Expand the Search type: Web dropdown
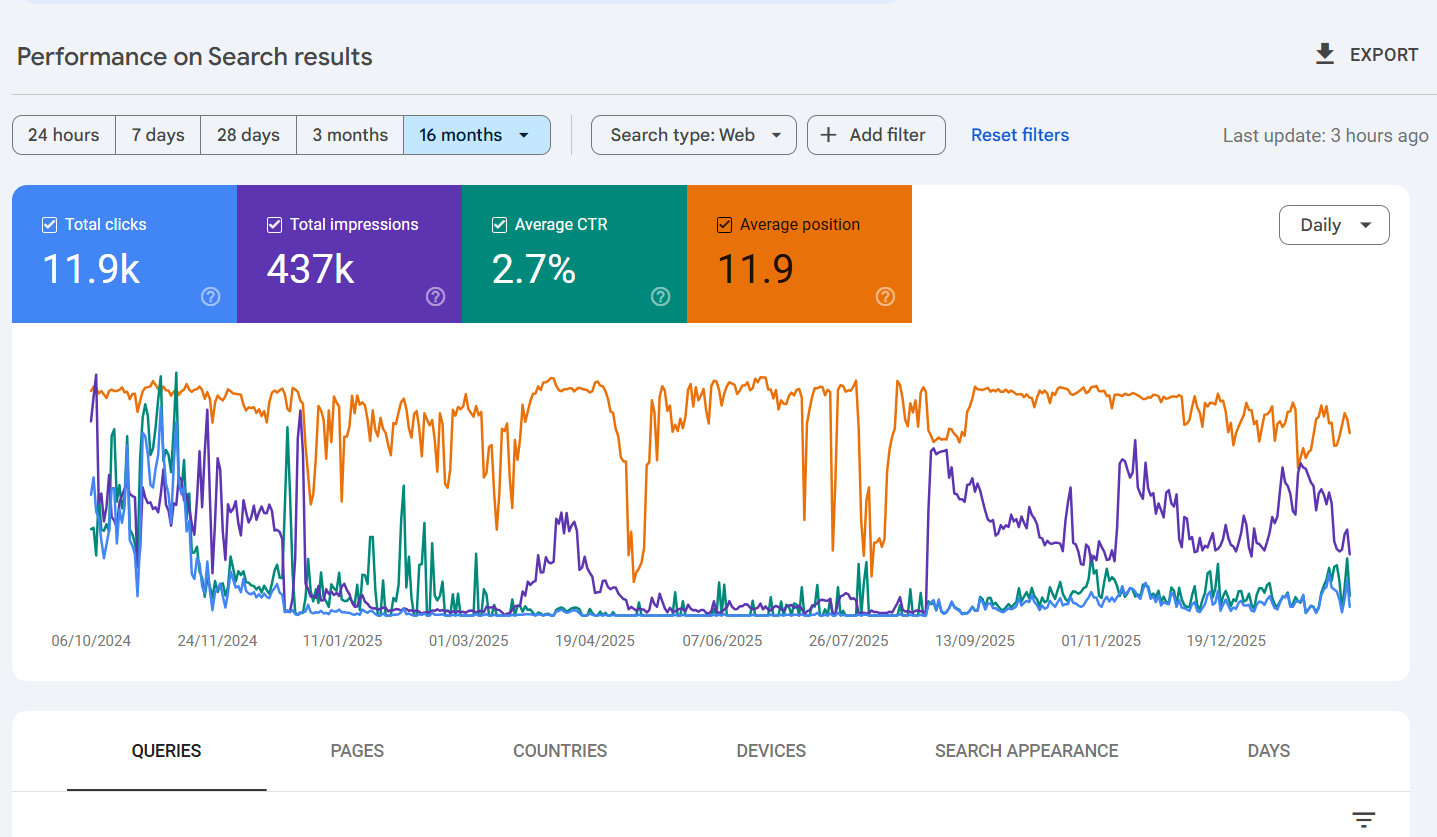Image resolution: width=1437 pixels, height=837 pixels. [694, 135]
